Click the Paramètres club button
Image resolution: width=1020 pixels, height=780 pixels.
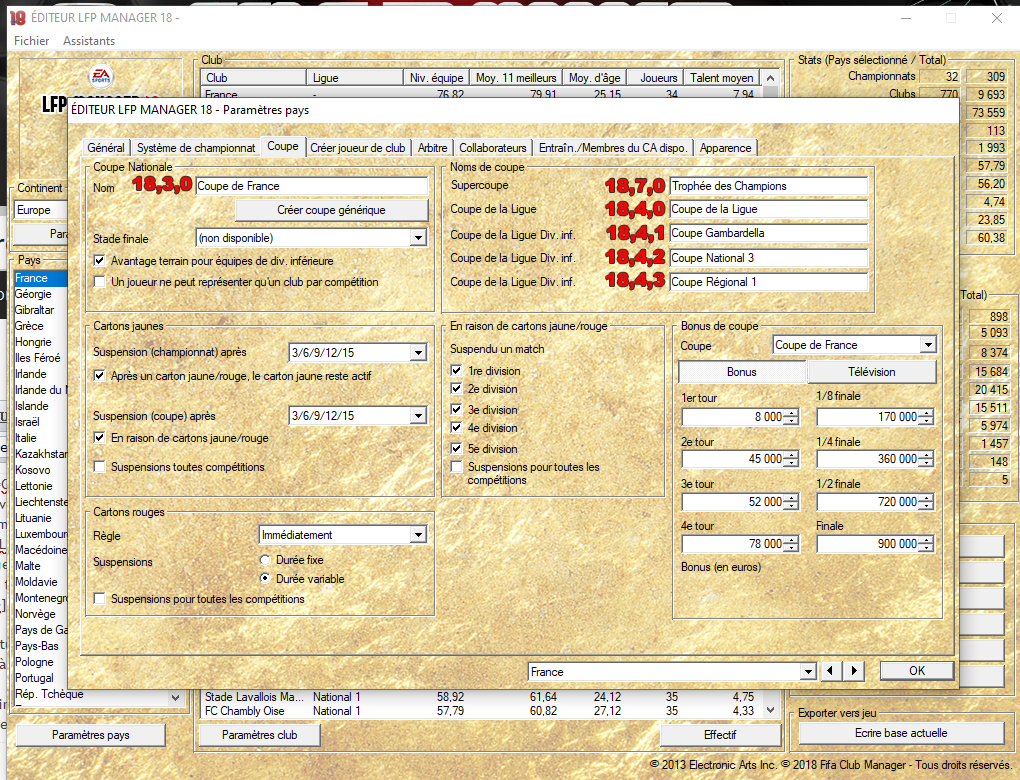[260, 735]
